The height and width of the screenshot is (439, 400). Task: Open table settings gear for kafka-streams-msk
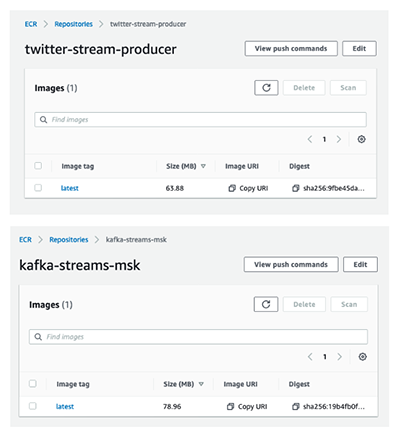point(362,357)
